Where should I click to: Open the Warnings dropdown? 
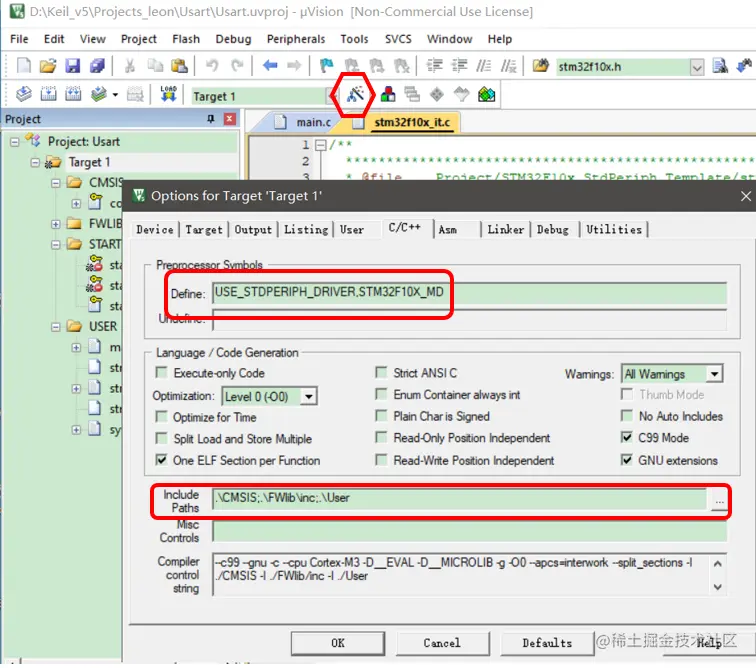(x=715, y=374)
